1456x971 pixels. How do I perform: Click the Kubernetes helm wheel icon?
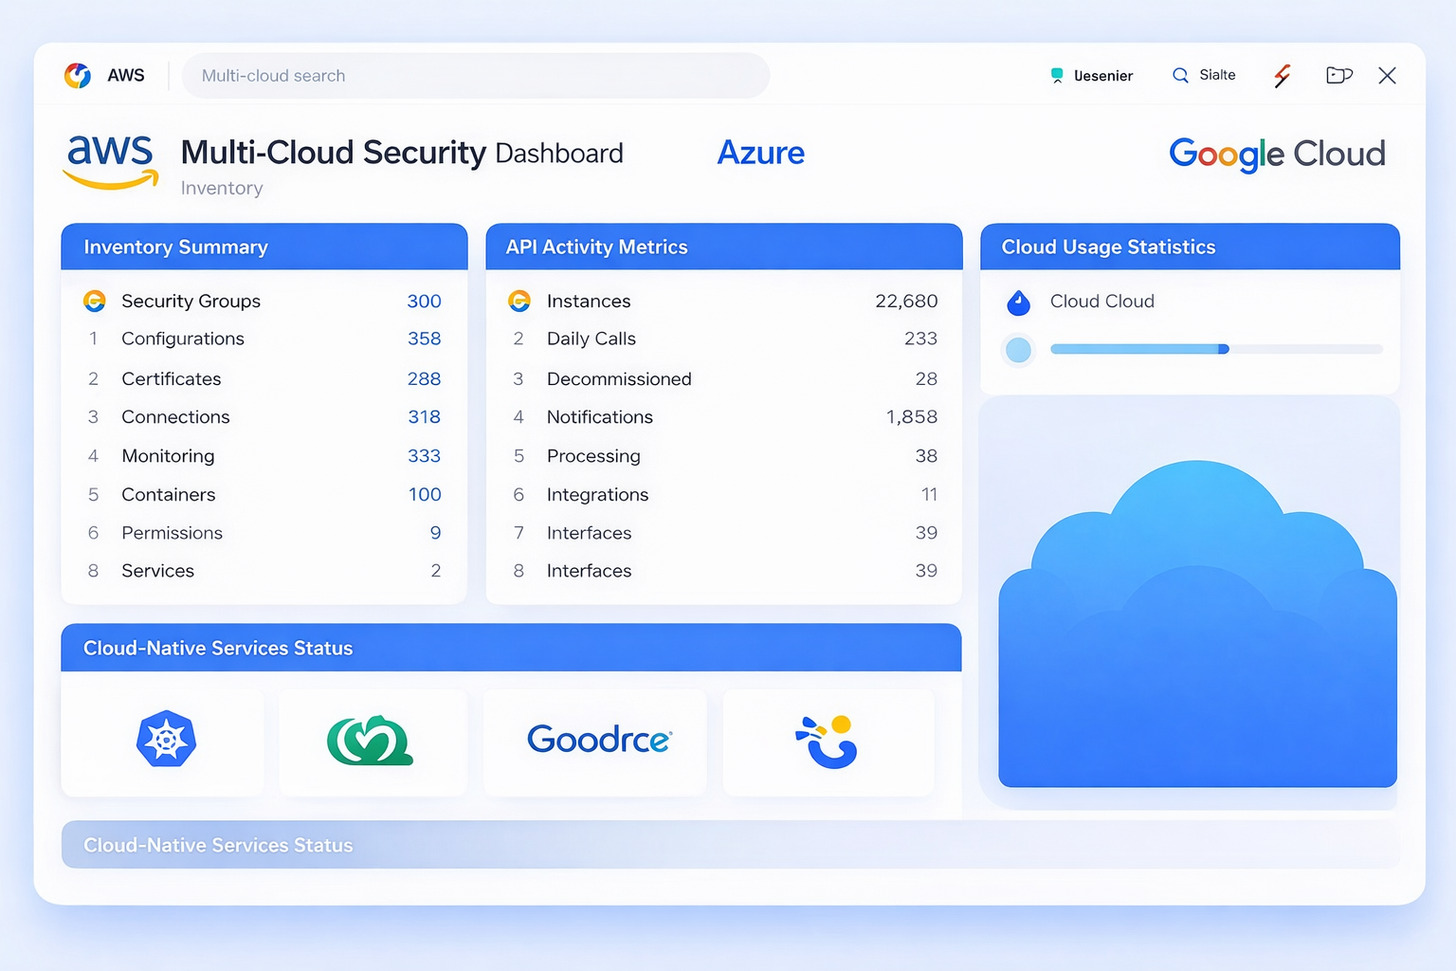point(166,740)
